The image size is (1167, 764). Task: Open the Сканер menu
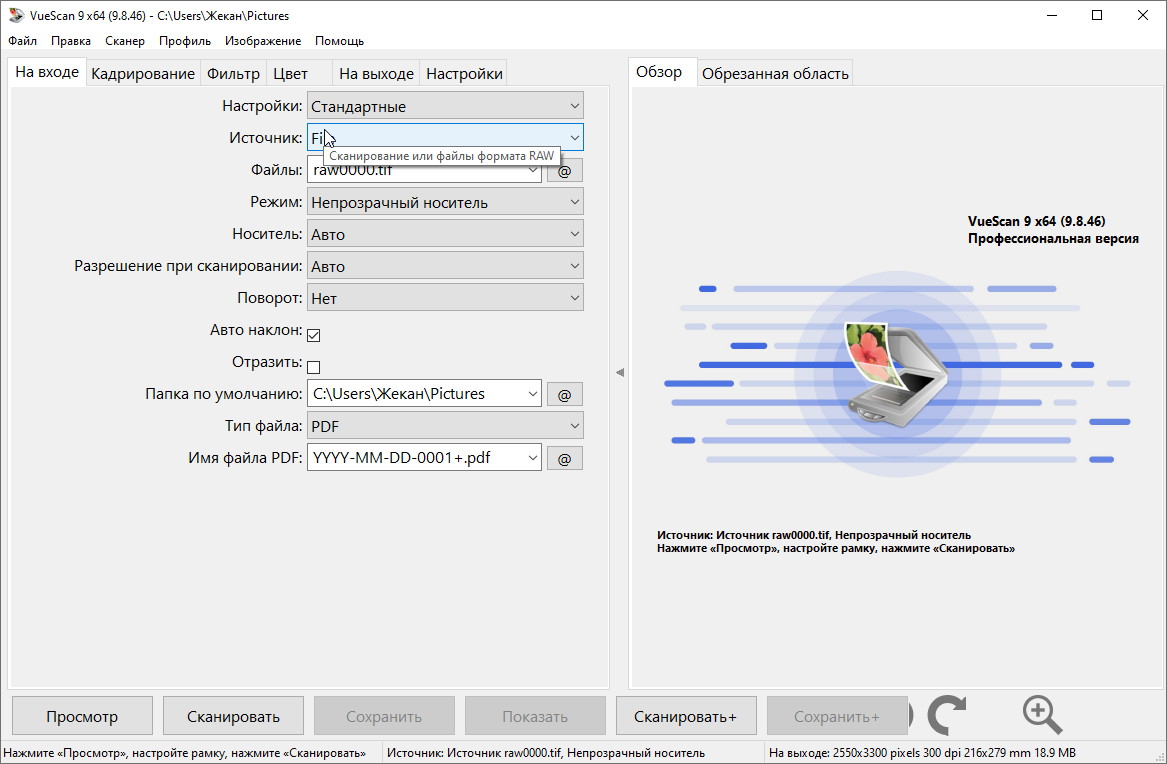point(125,41)
